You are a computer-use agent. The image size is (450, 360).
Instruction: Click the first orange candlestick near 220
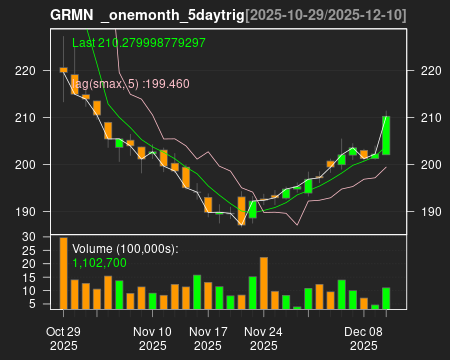click(x=63, y=70)
